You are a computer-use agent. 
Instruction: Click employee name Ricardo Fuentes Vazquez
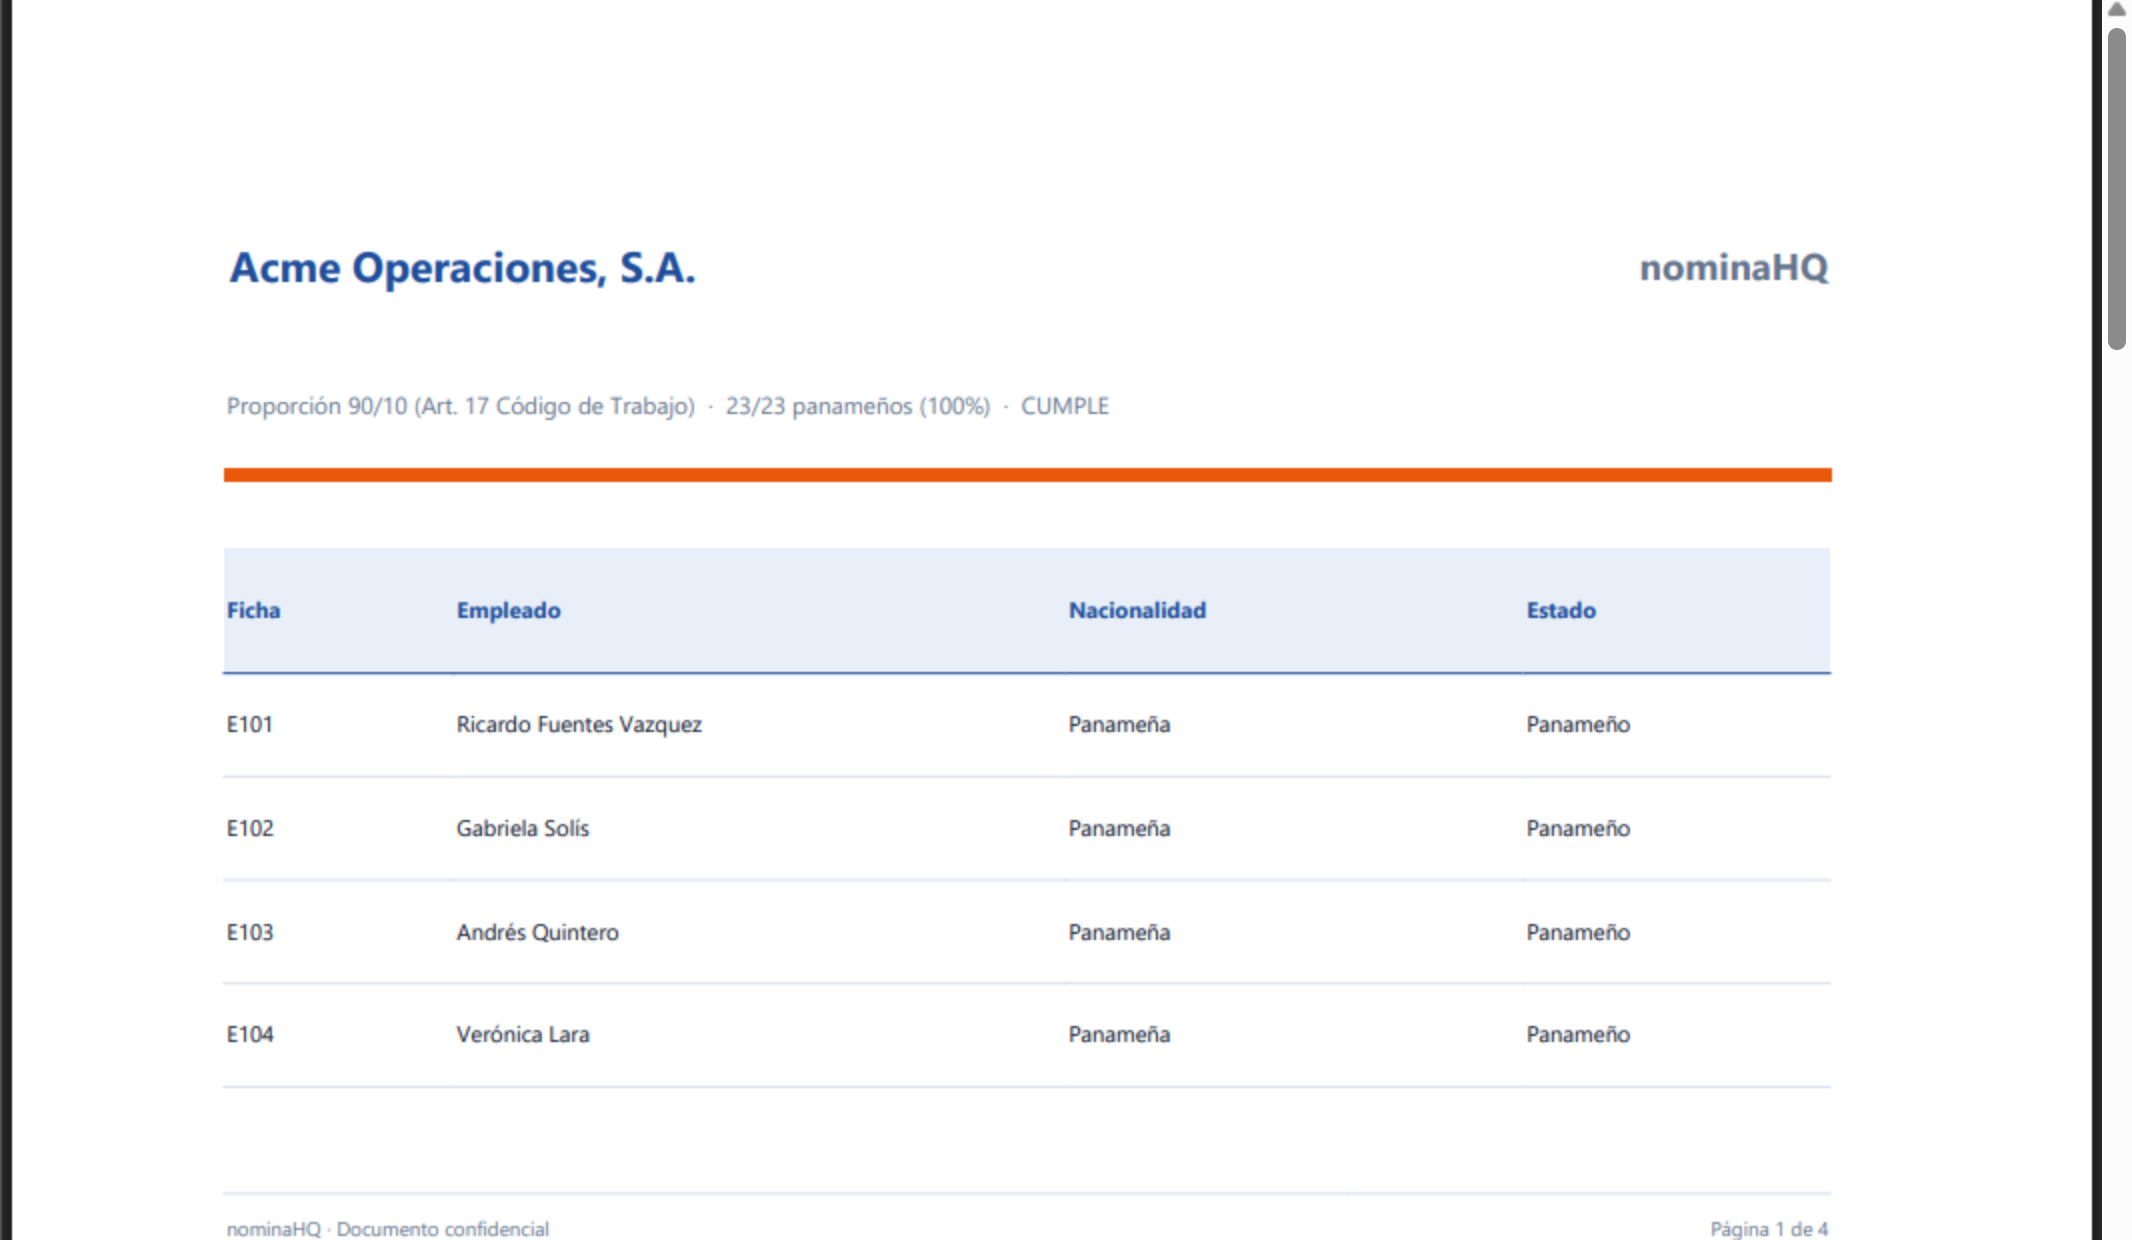579,724
